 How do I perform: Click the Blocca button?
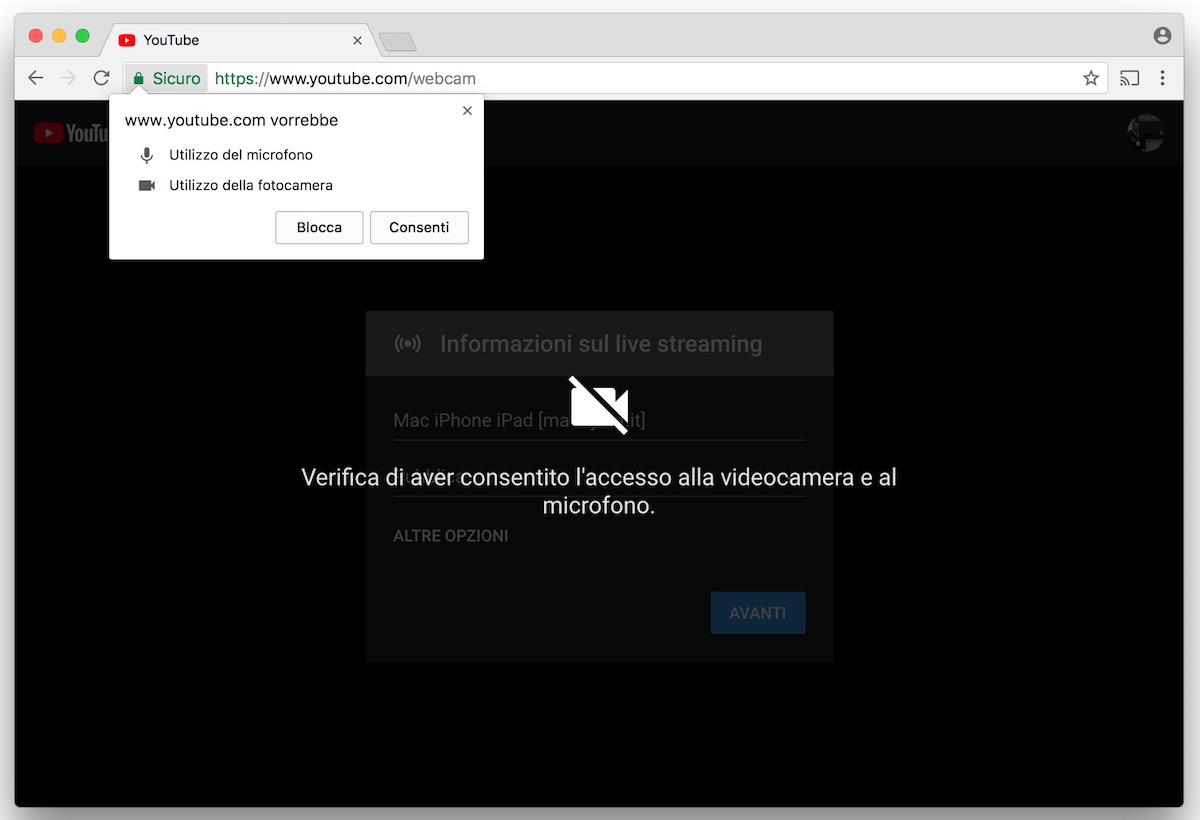click(319, 227)
